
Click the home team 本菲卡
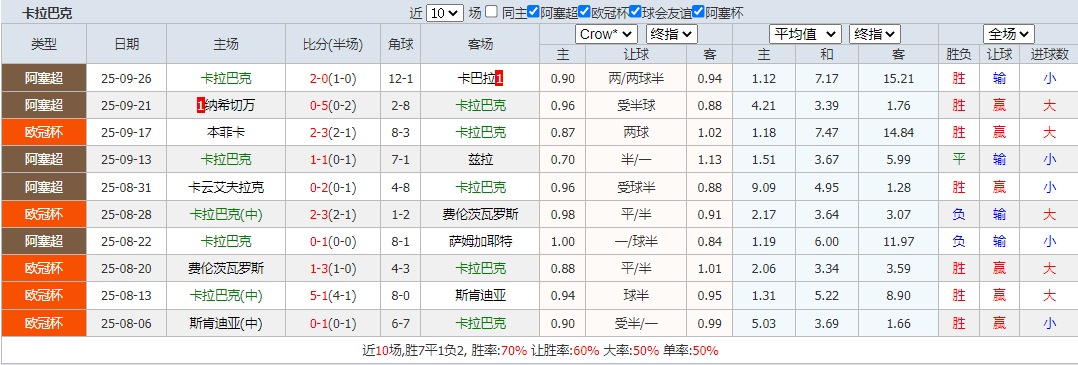pyautogui.click(x=226, y=132)
